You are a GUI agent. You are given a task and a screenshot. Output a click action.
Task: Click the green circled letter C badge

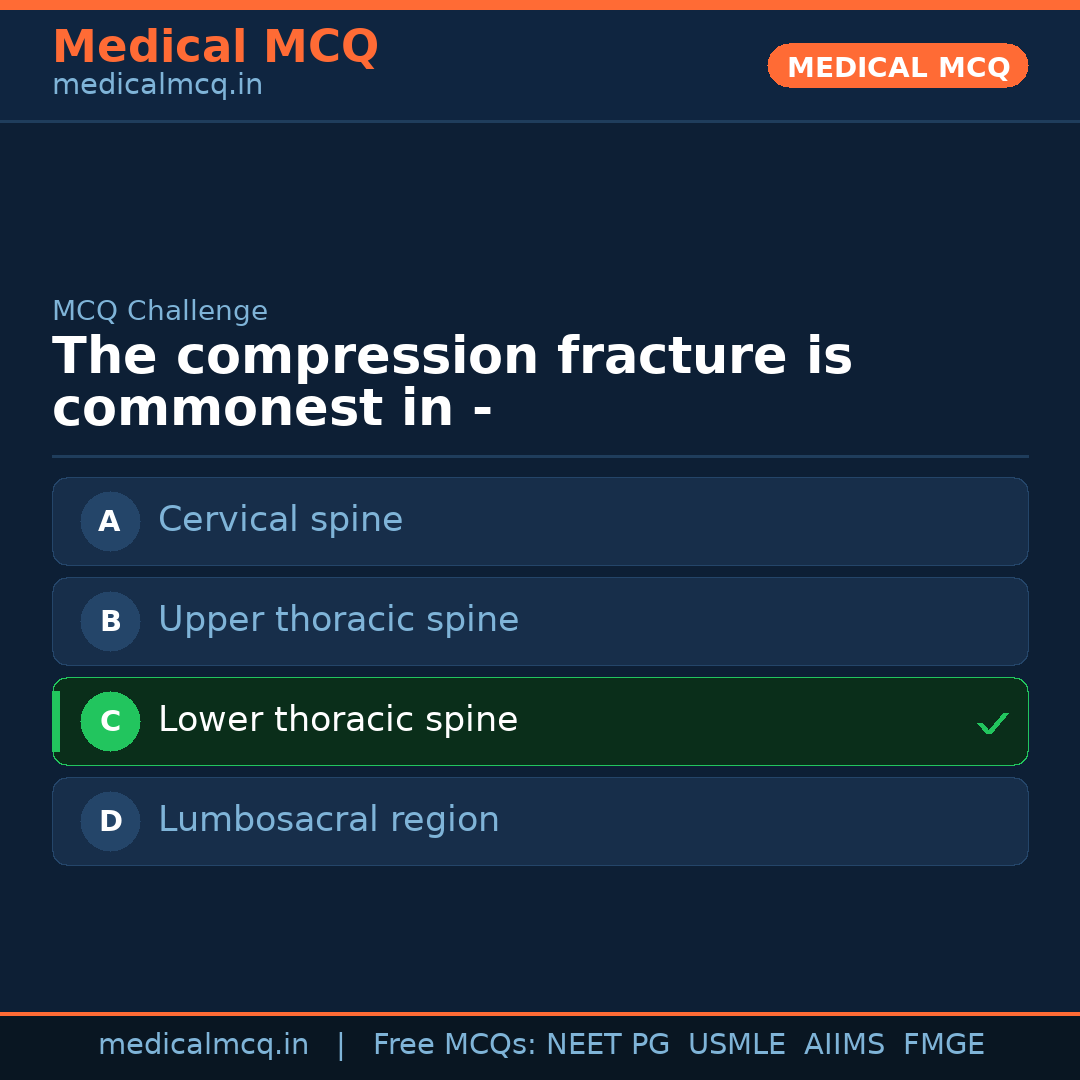tap(110, 721)
